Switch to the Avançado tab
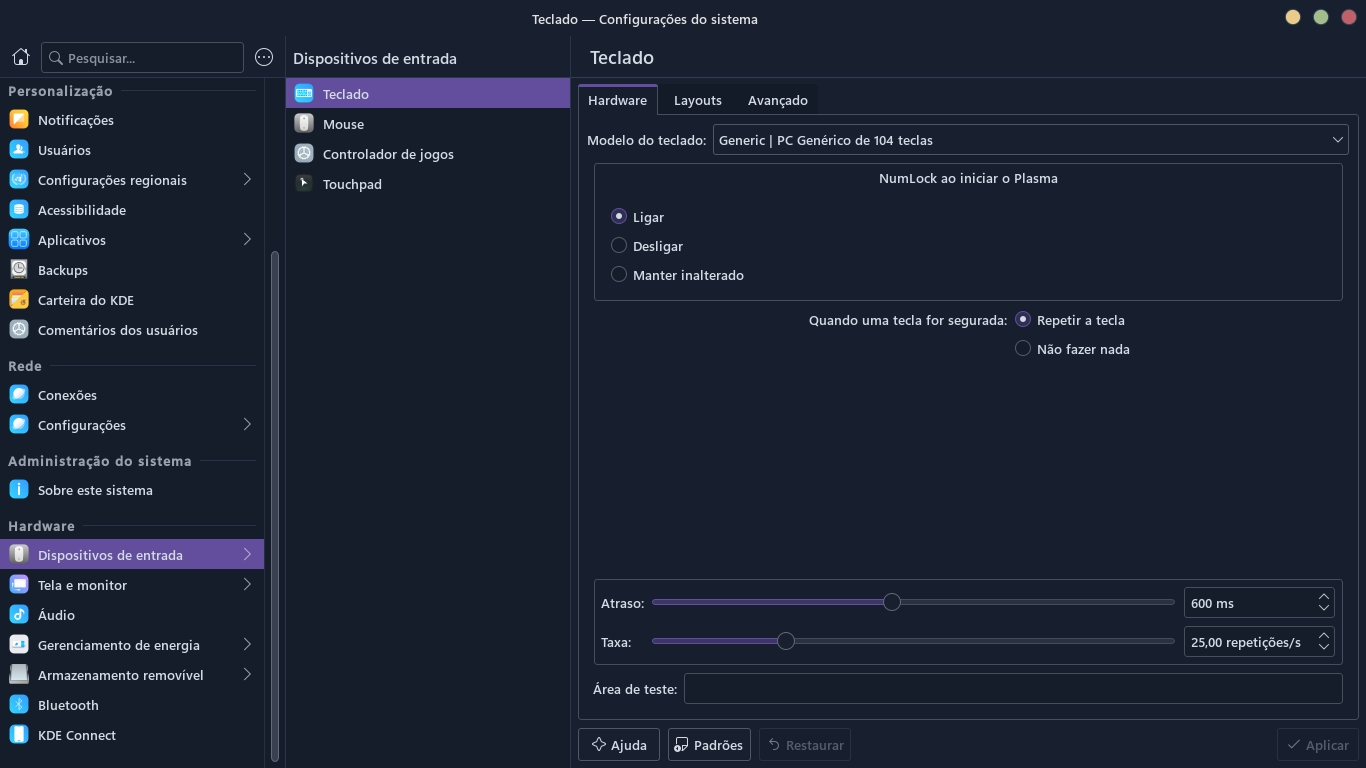The image size is (1366, 768). [778, 100]
